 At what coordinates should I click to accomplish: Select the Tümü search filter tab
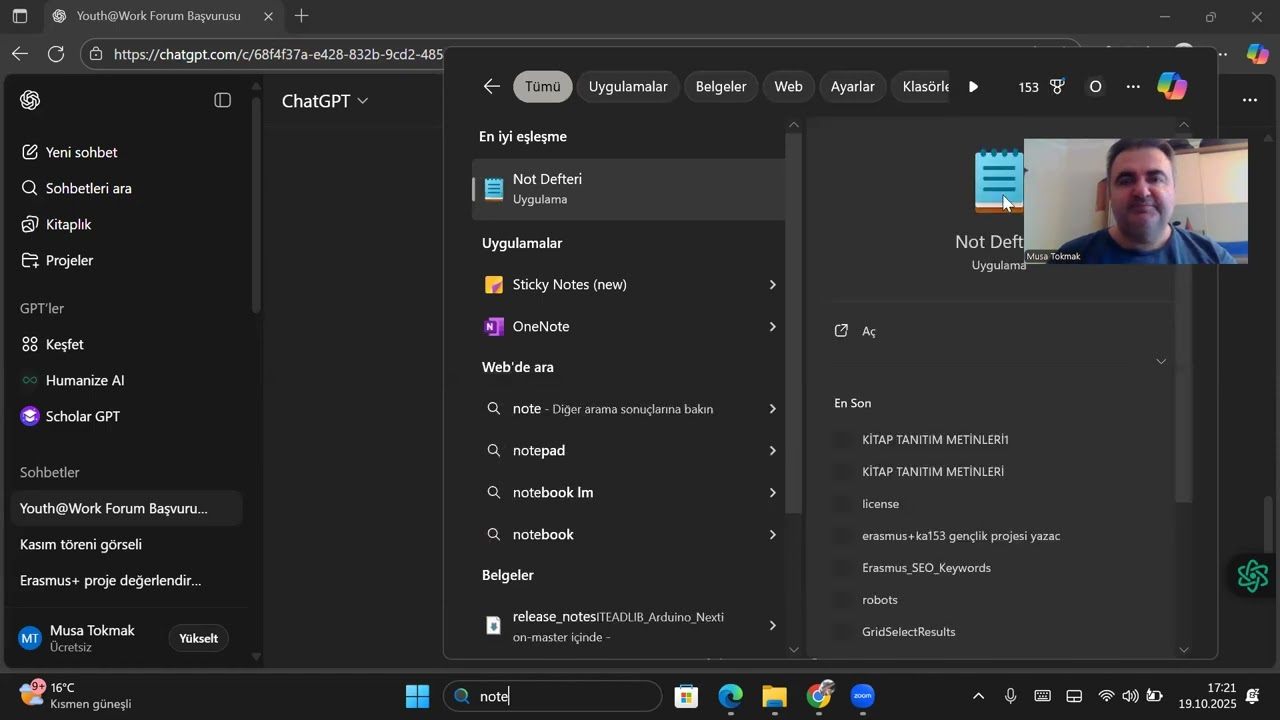coord(543,87)
